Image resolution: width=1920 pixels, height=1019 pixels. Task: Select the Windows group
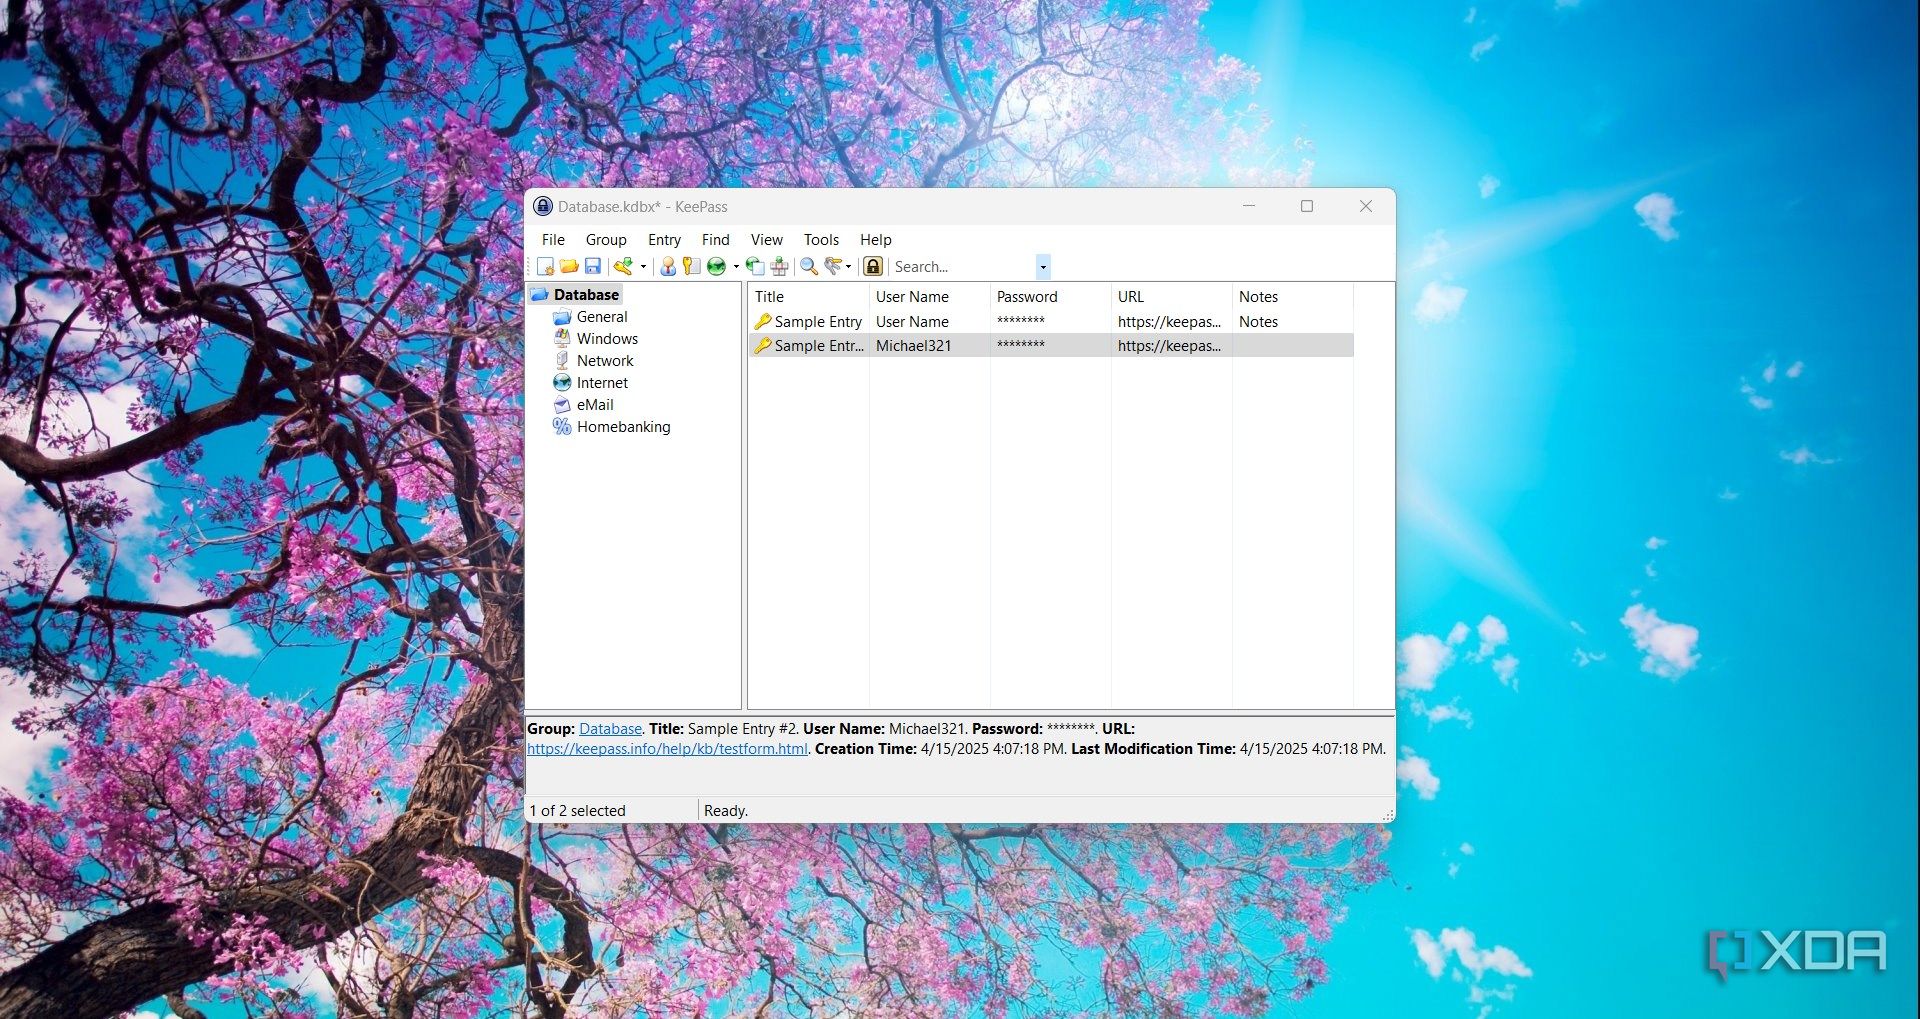(x=607, y=339)
